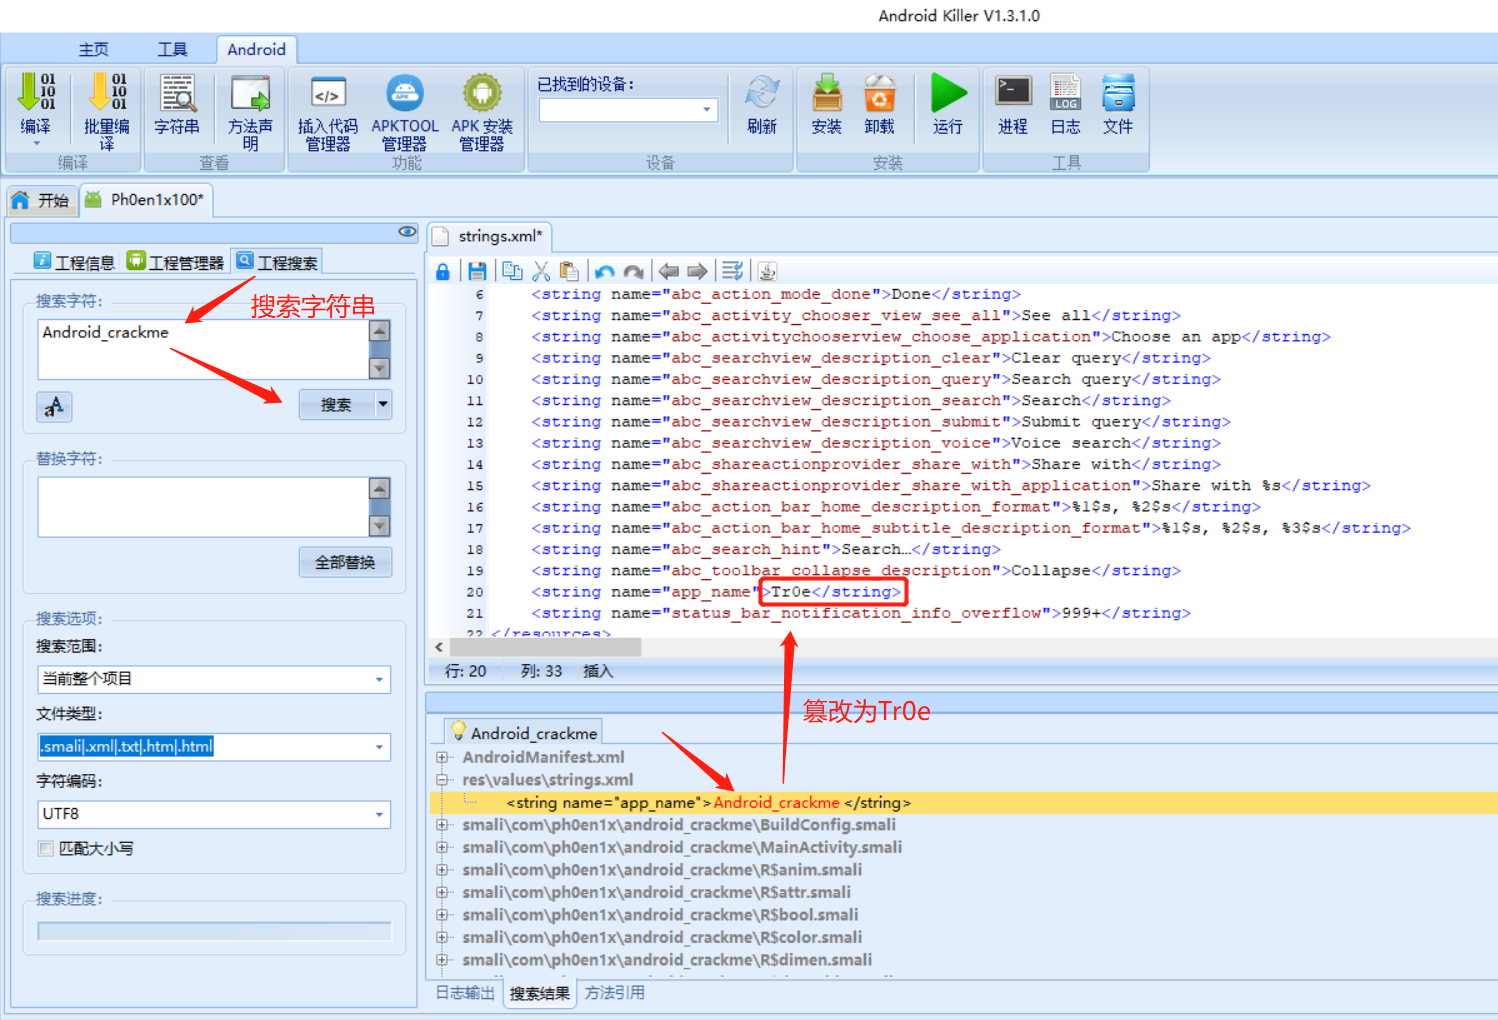
Task: Open the 搜索范围 dropdown
Action: point(379,679)
